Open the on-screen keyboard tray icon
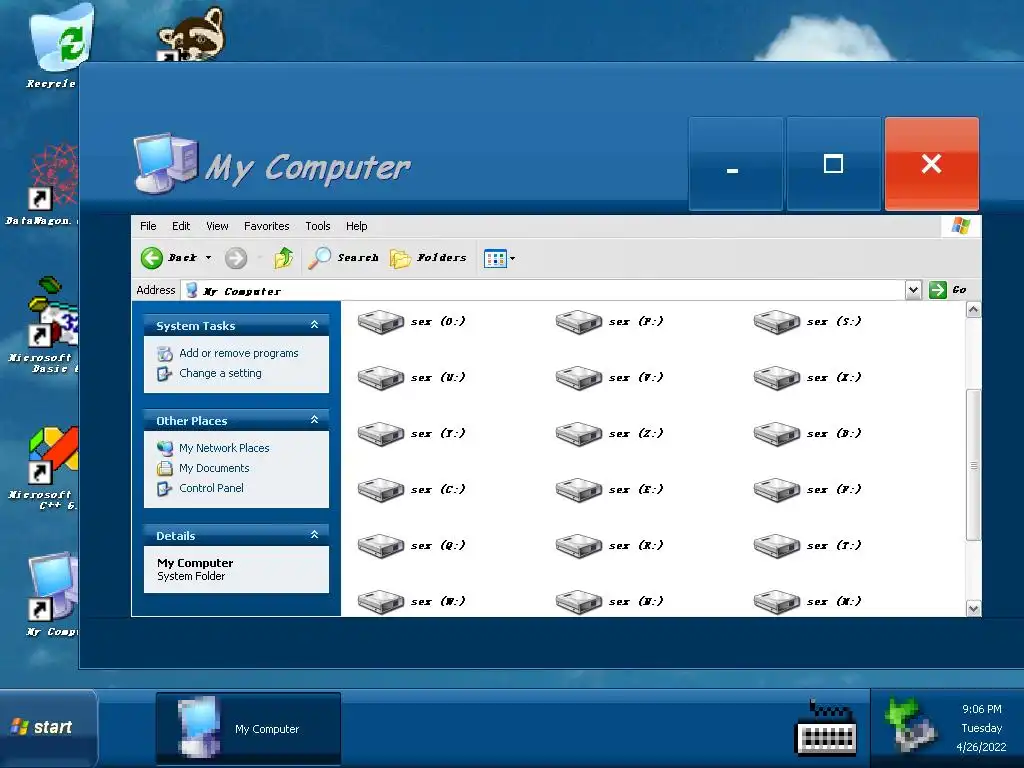 825,730
